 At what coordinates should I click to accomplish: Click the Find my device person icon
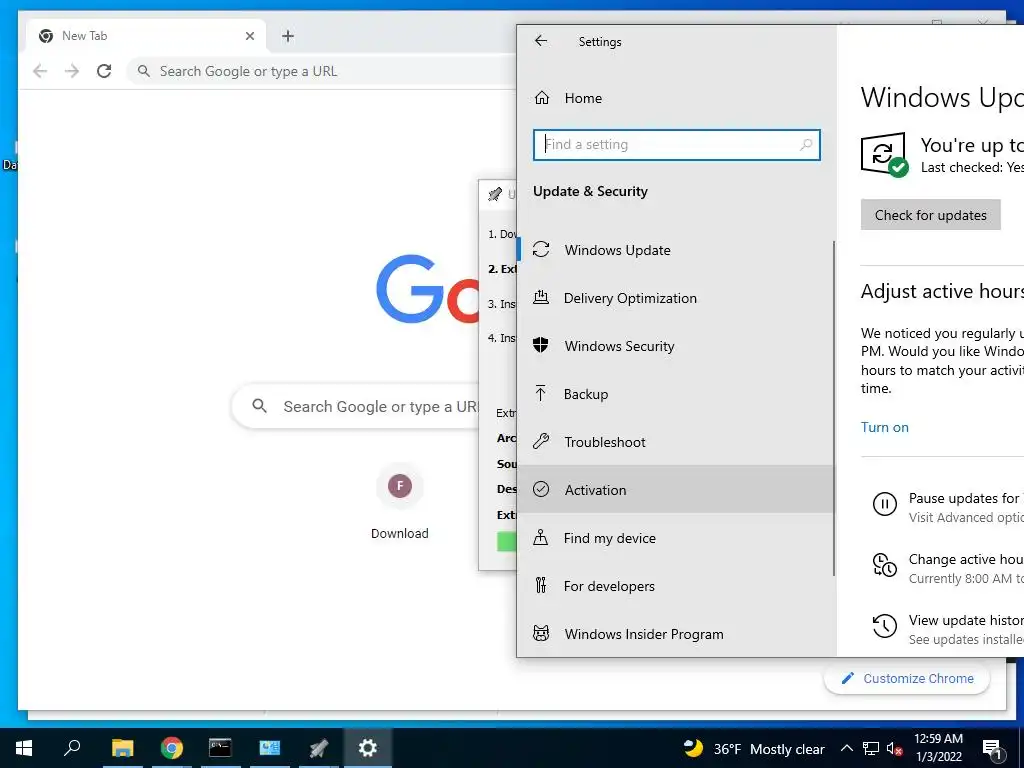[x=541, y=537]
